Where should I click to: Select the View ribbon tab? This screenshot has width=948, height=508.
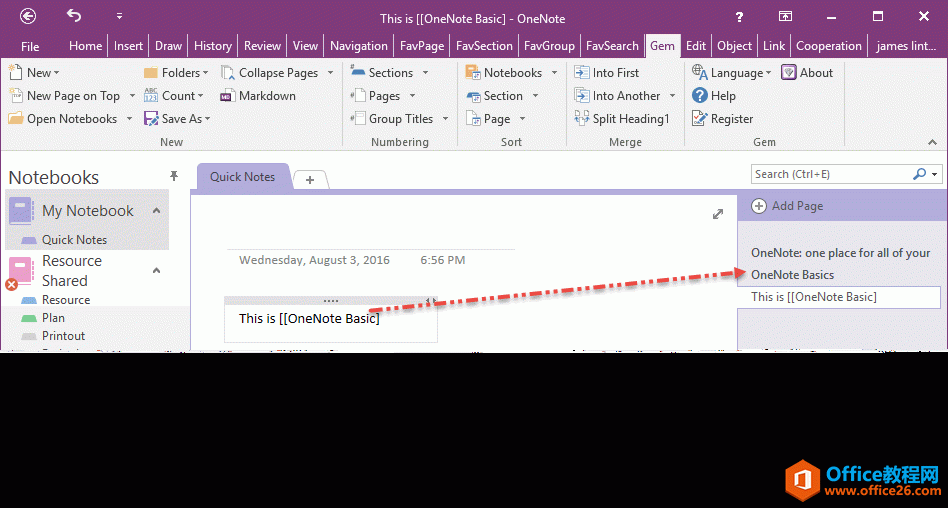(305, 46)
